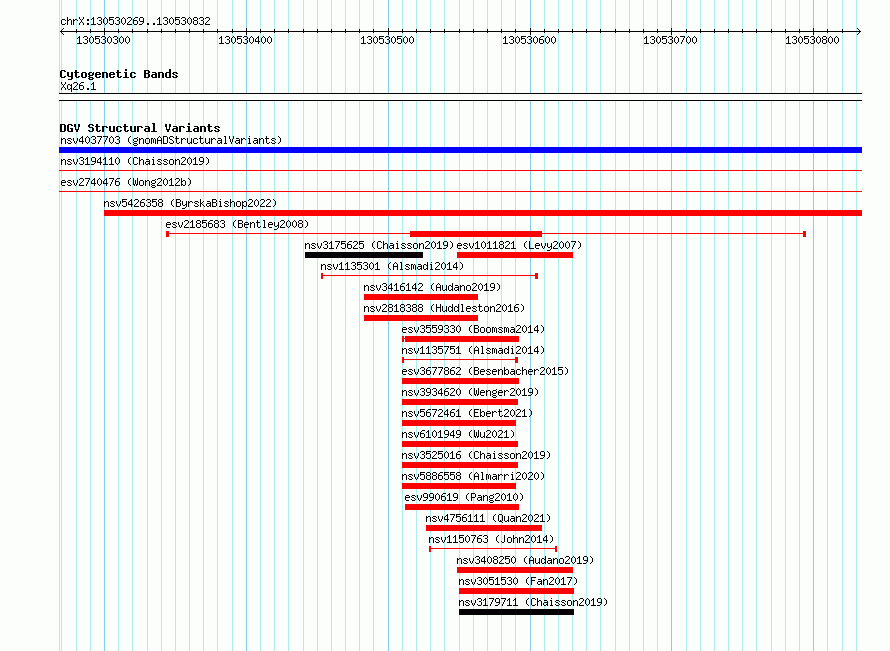
Task: Select red bar of nsv3051530 Fan2017
Action: (x=517, y=591)
